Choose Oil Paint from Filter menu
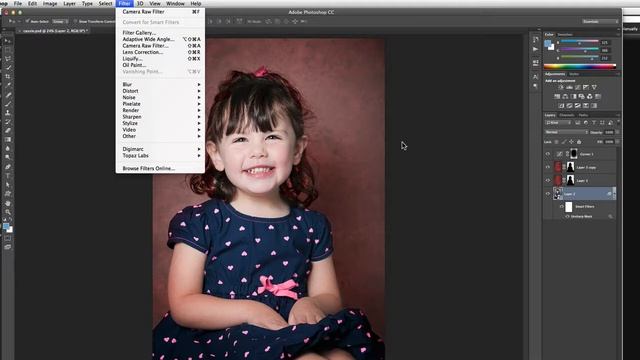The image size is (640, 360). tap(160, 65)
